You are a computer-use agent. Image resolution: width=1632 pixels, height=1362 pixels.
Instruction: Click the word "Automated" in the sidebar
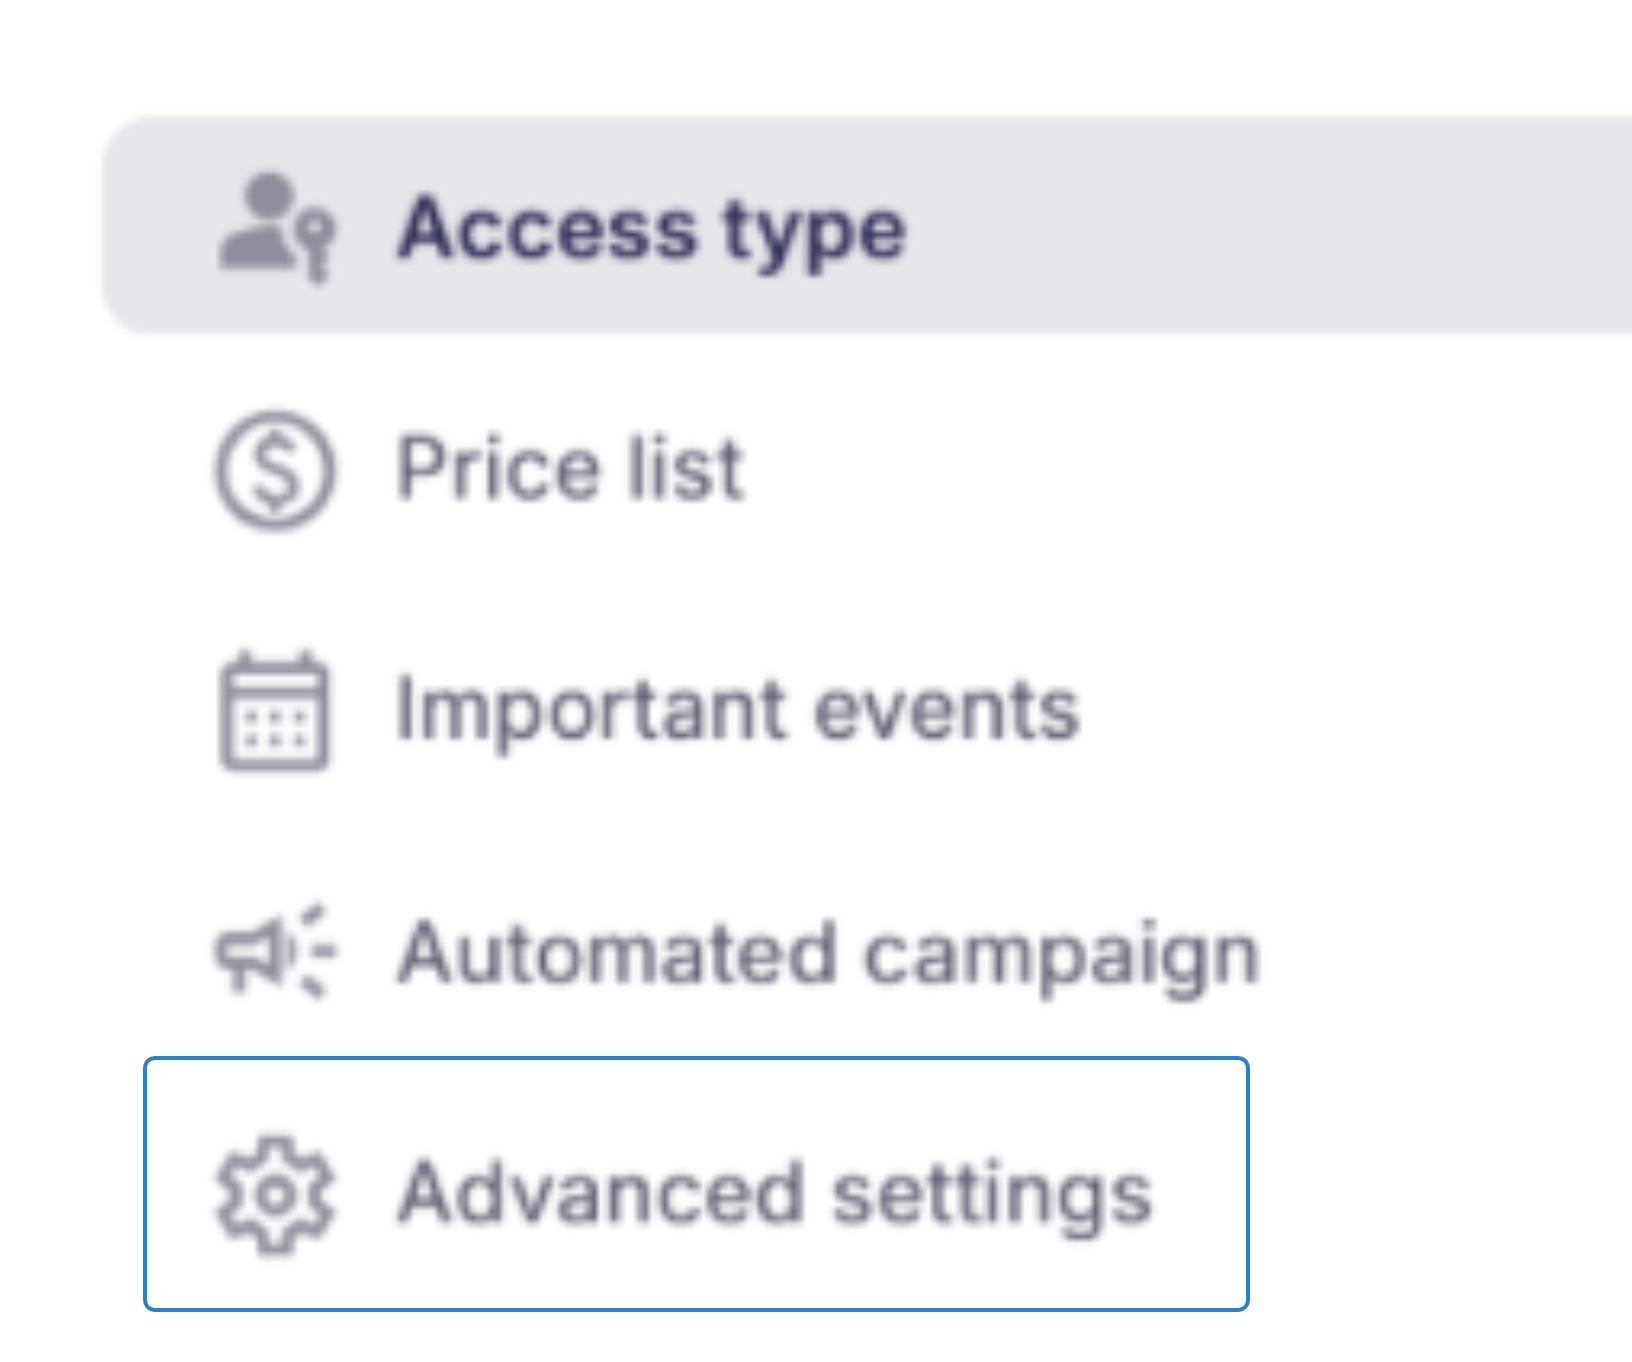(616, 953)
